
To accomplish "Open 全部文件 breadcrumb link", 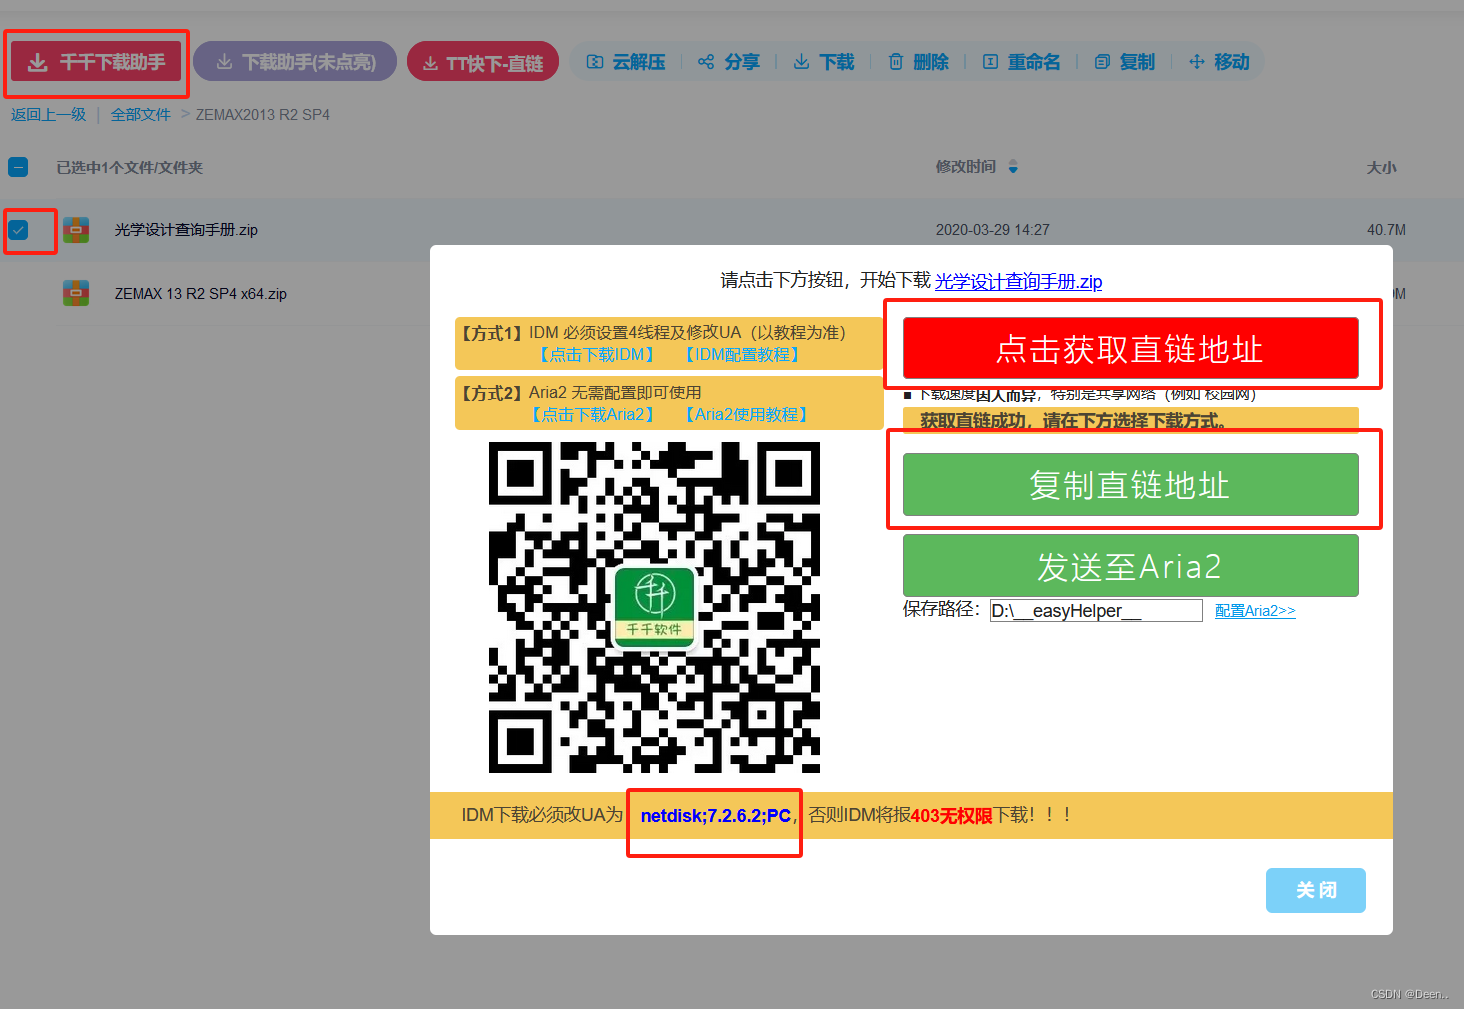I will coord(140,115).
